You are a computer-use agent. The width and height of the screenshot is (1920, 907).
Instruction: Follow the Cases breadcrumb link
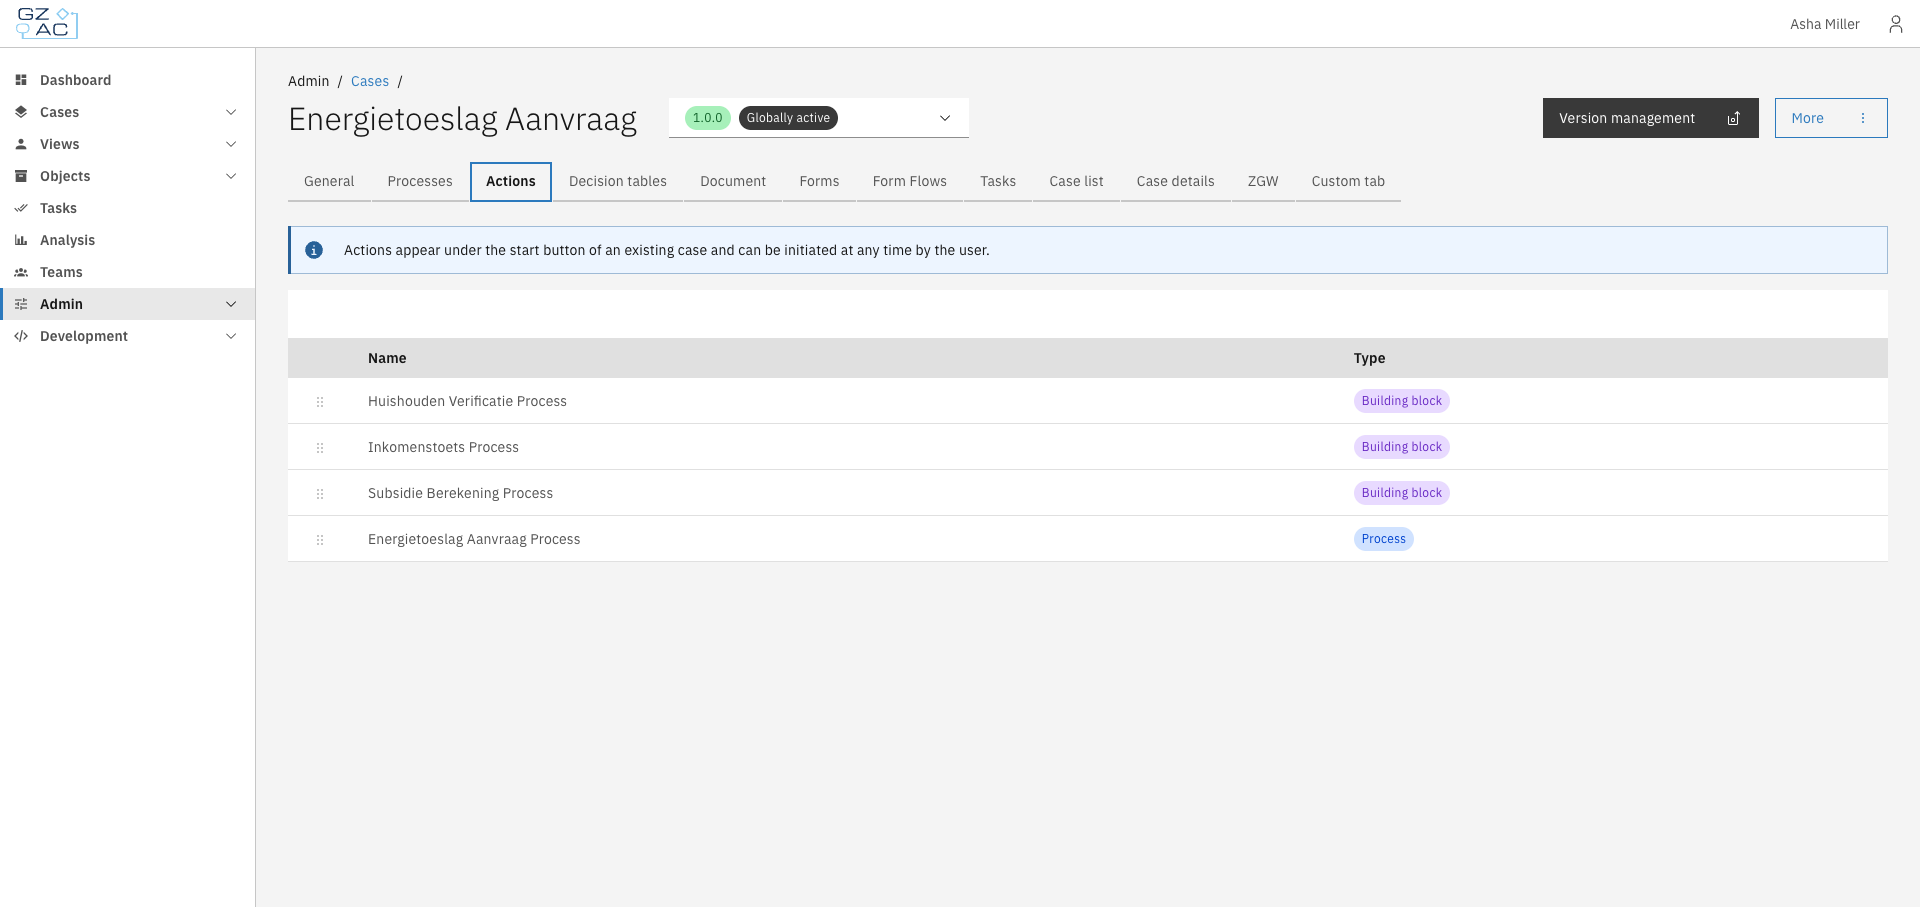370,81
